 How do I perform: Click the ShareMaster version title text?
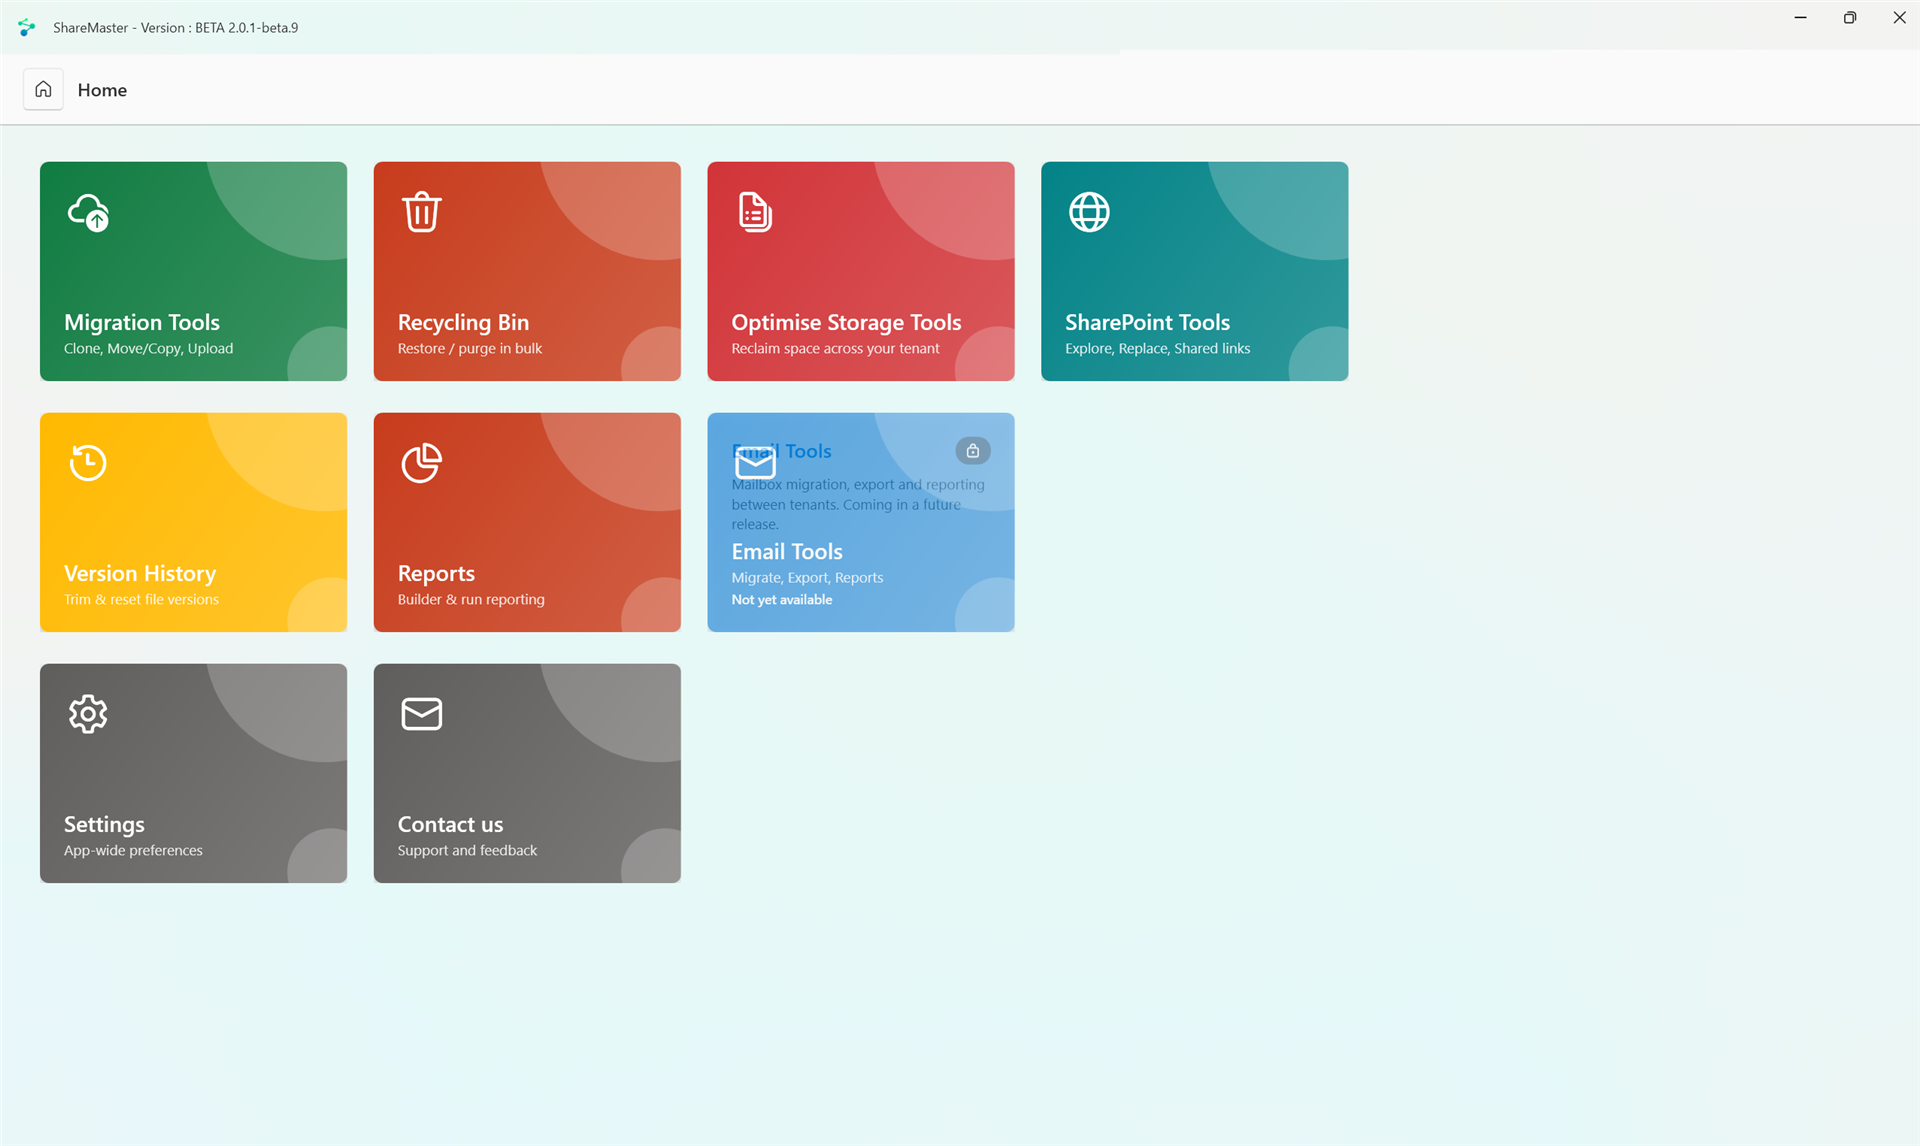click(x=175, y=28)
